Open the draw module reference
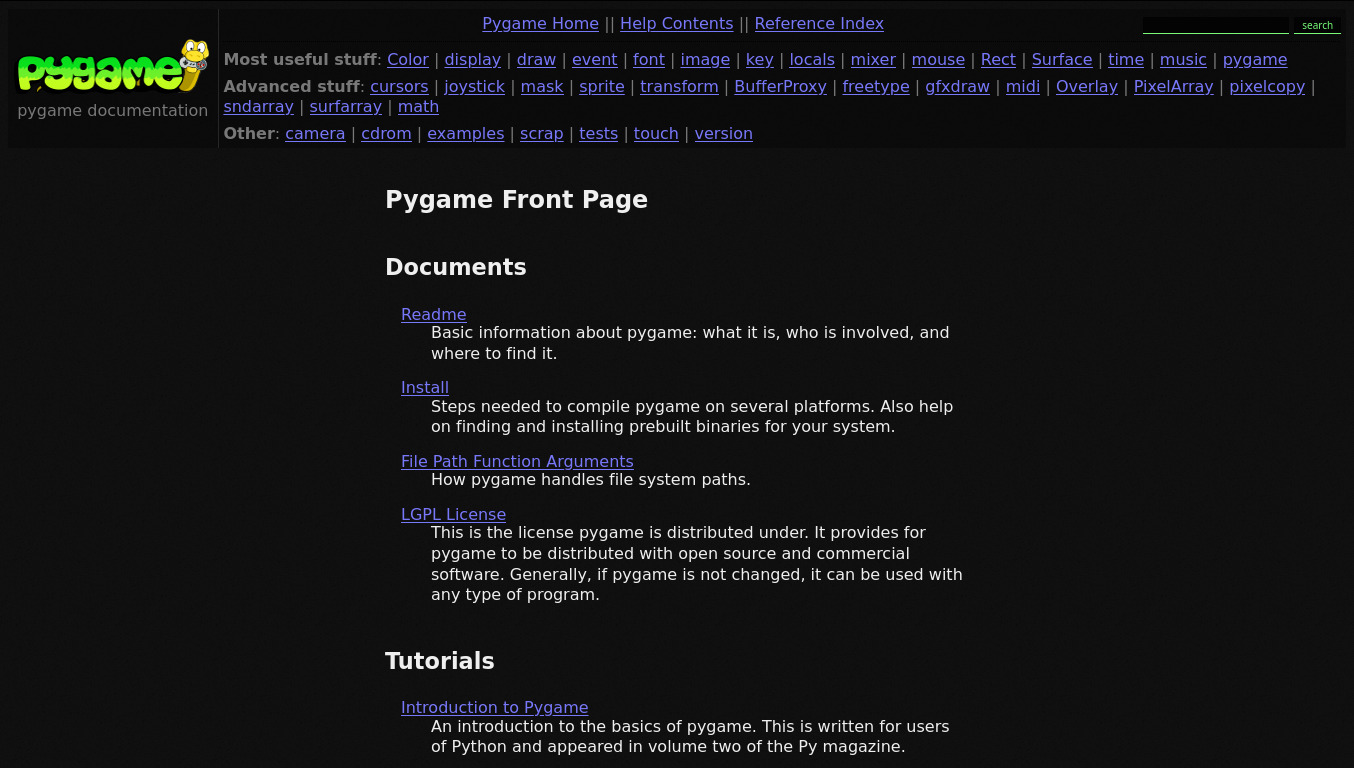Viewport: 1354px width, 768px height. click(x=536, y=60)
